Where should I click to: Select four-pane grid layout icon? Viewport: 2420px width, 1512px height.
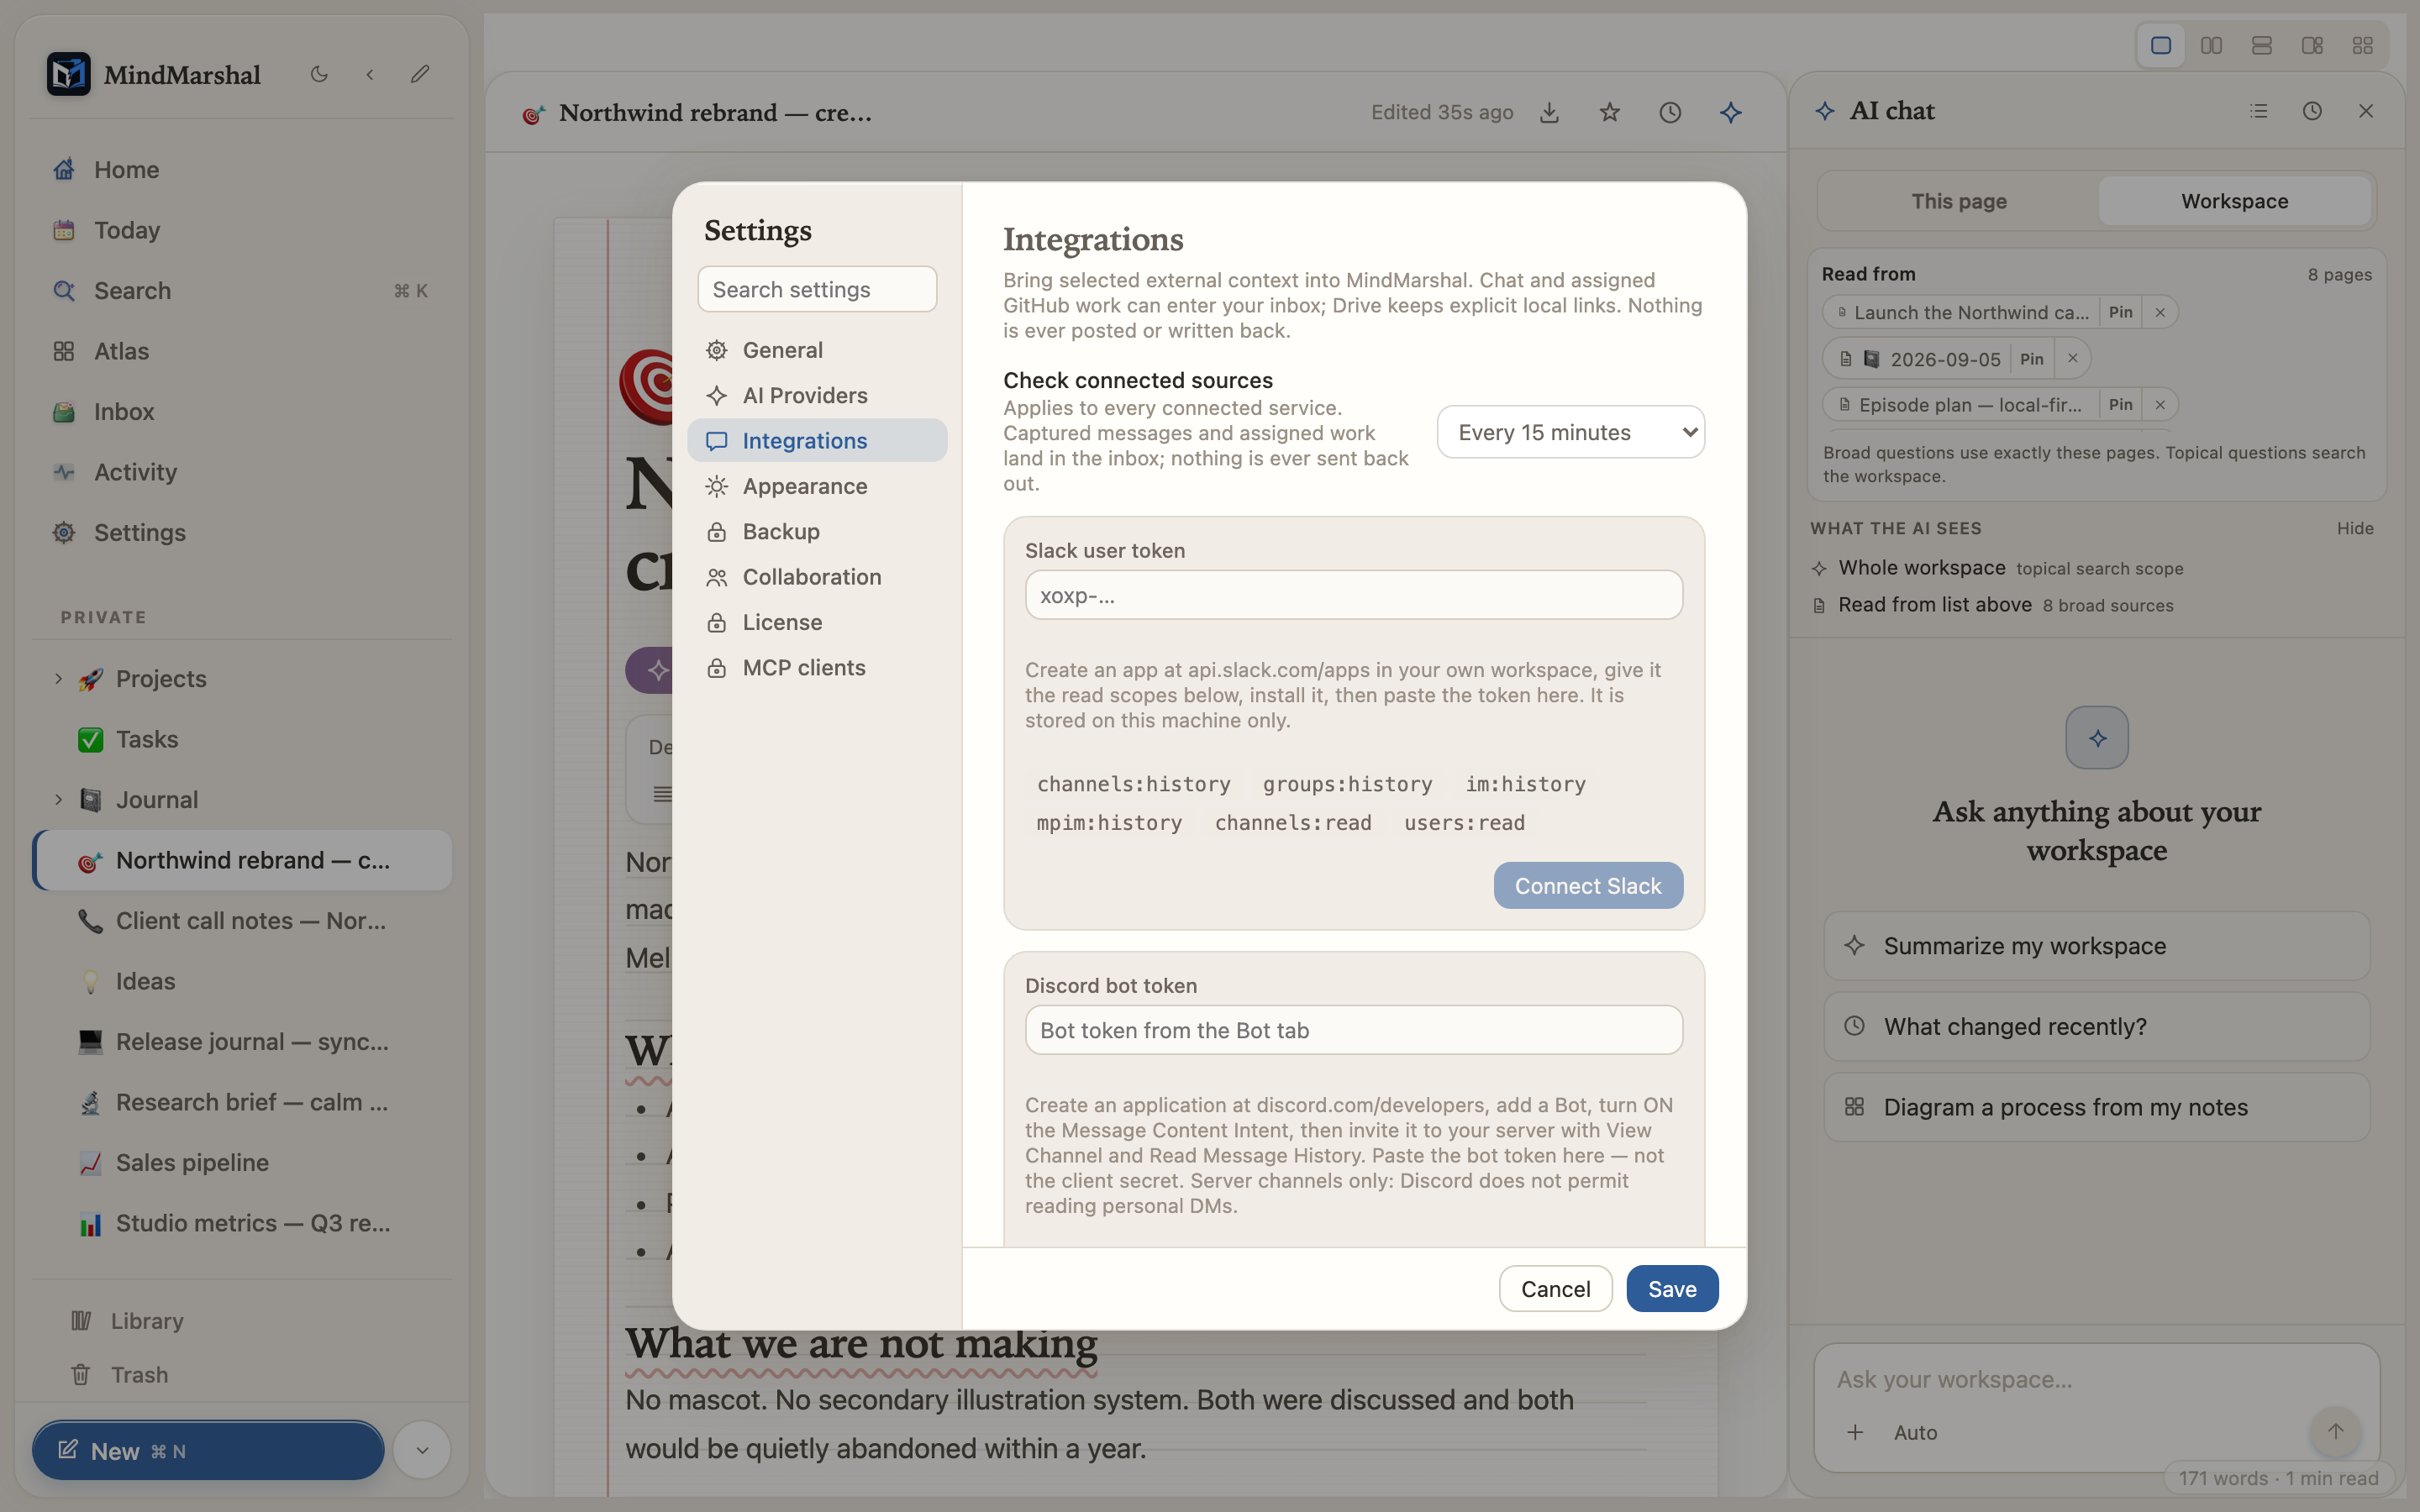tap(2363, 46)
